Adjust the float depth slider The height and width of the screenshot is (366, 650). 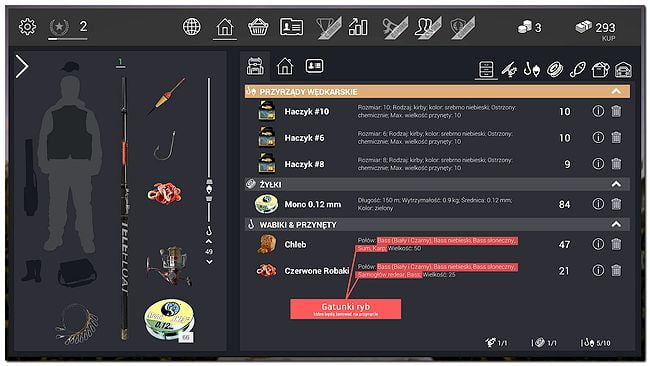[x=209, y=190]
